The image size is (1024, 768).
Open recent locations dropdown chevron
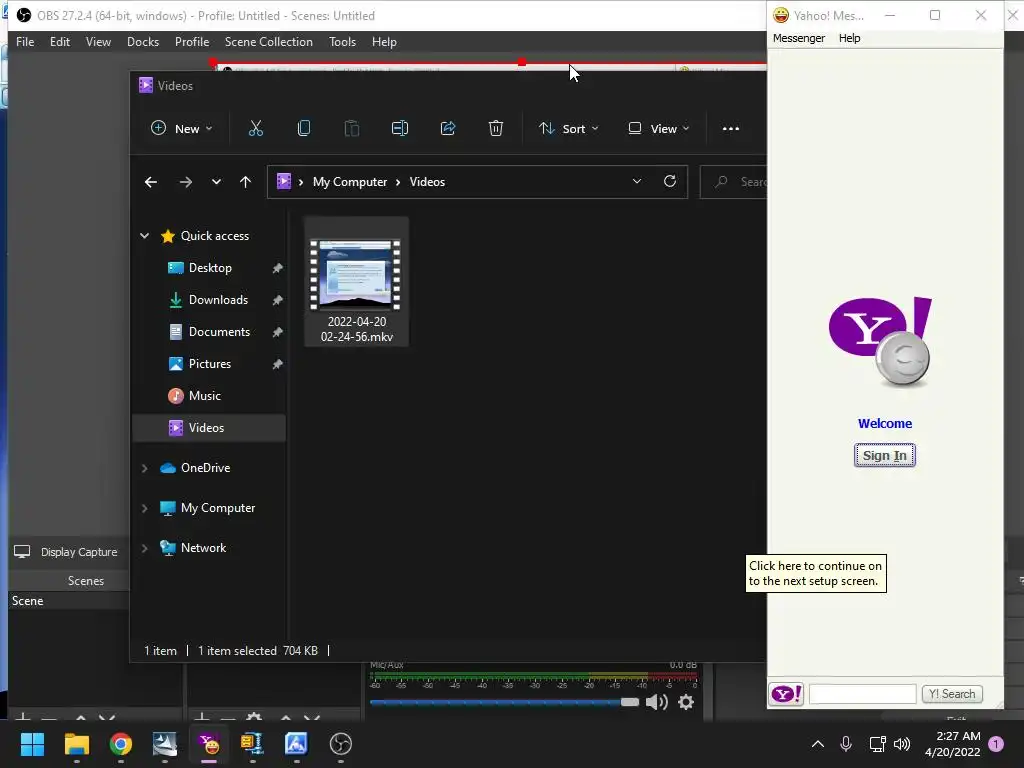click(216, 182)
